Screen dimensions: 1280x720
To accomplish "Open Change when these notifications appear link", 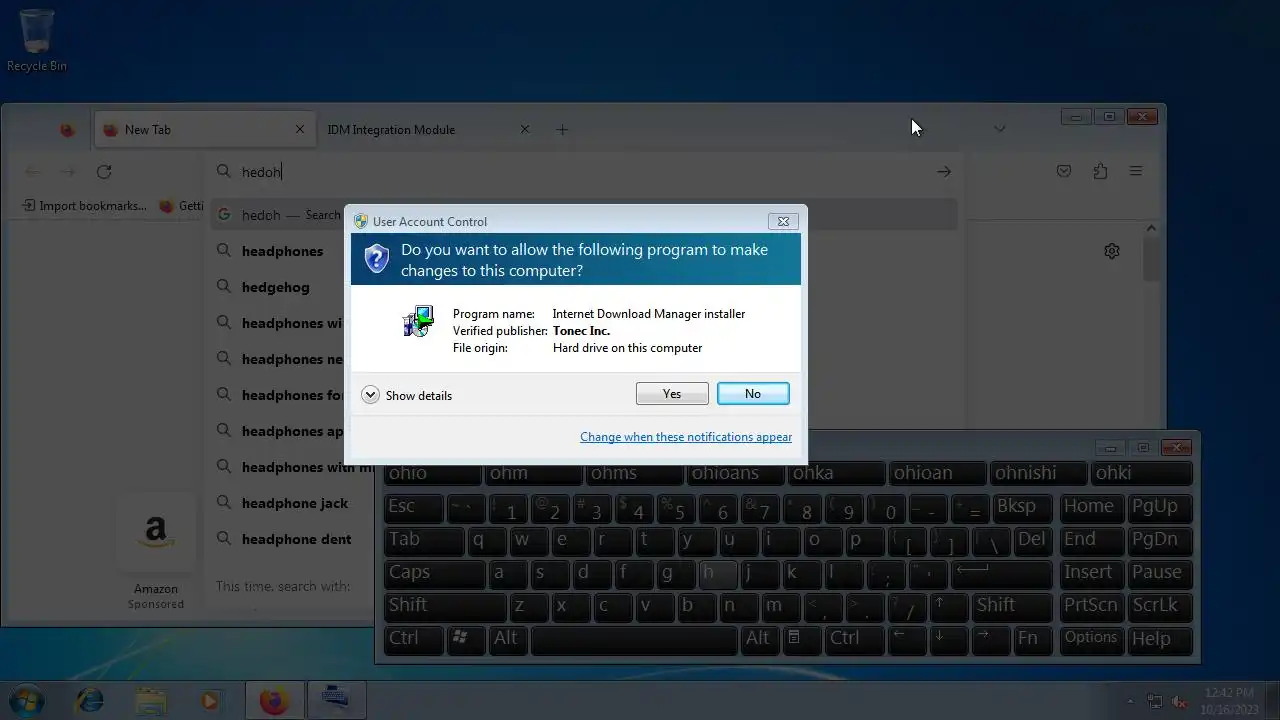I will [686, 437].
